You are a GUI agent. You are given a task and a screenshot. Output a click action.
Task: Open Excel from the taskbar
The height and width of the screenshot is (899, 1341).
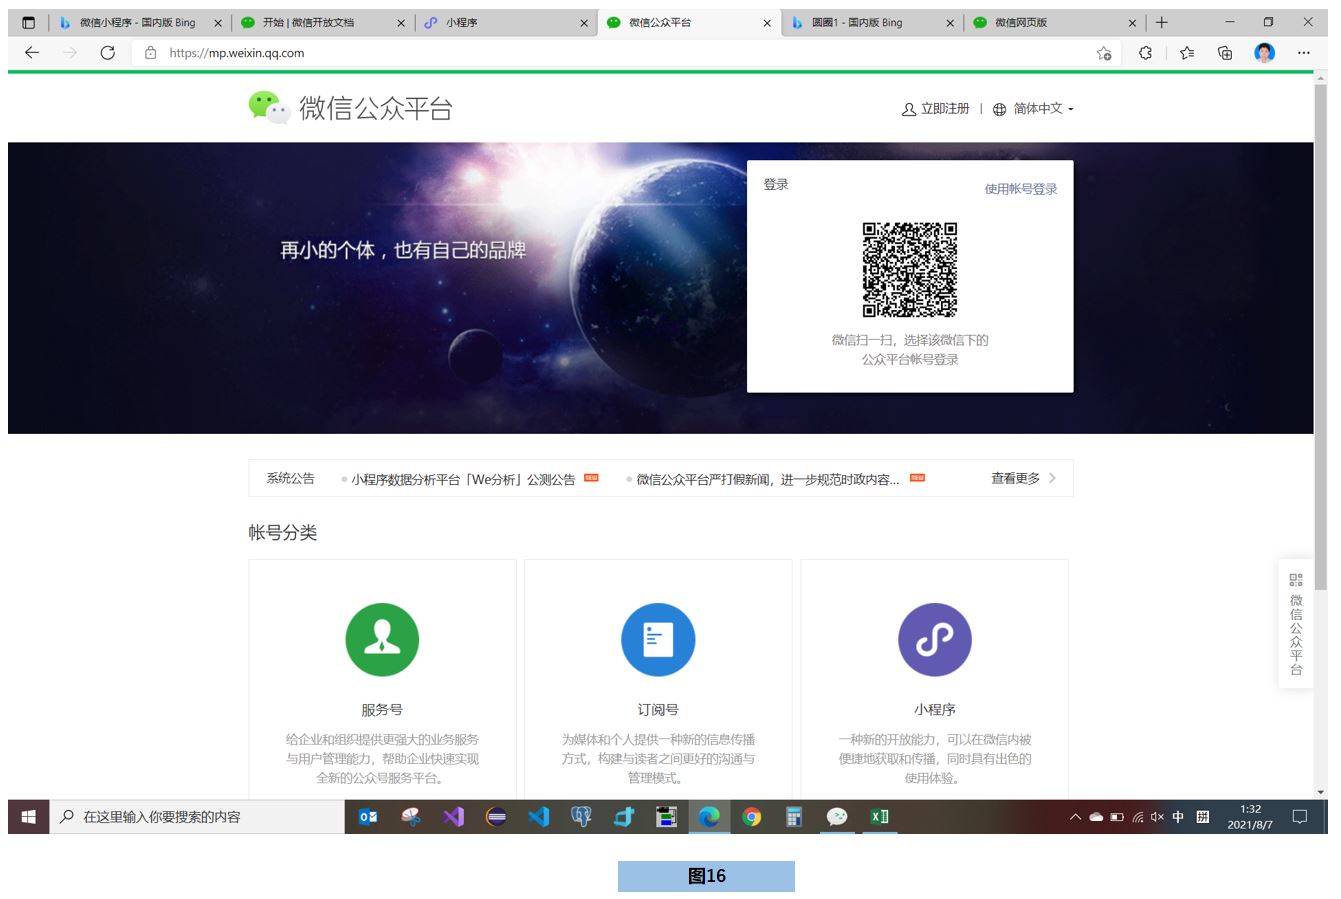[880, 817]
